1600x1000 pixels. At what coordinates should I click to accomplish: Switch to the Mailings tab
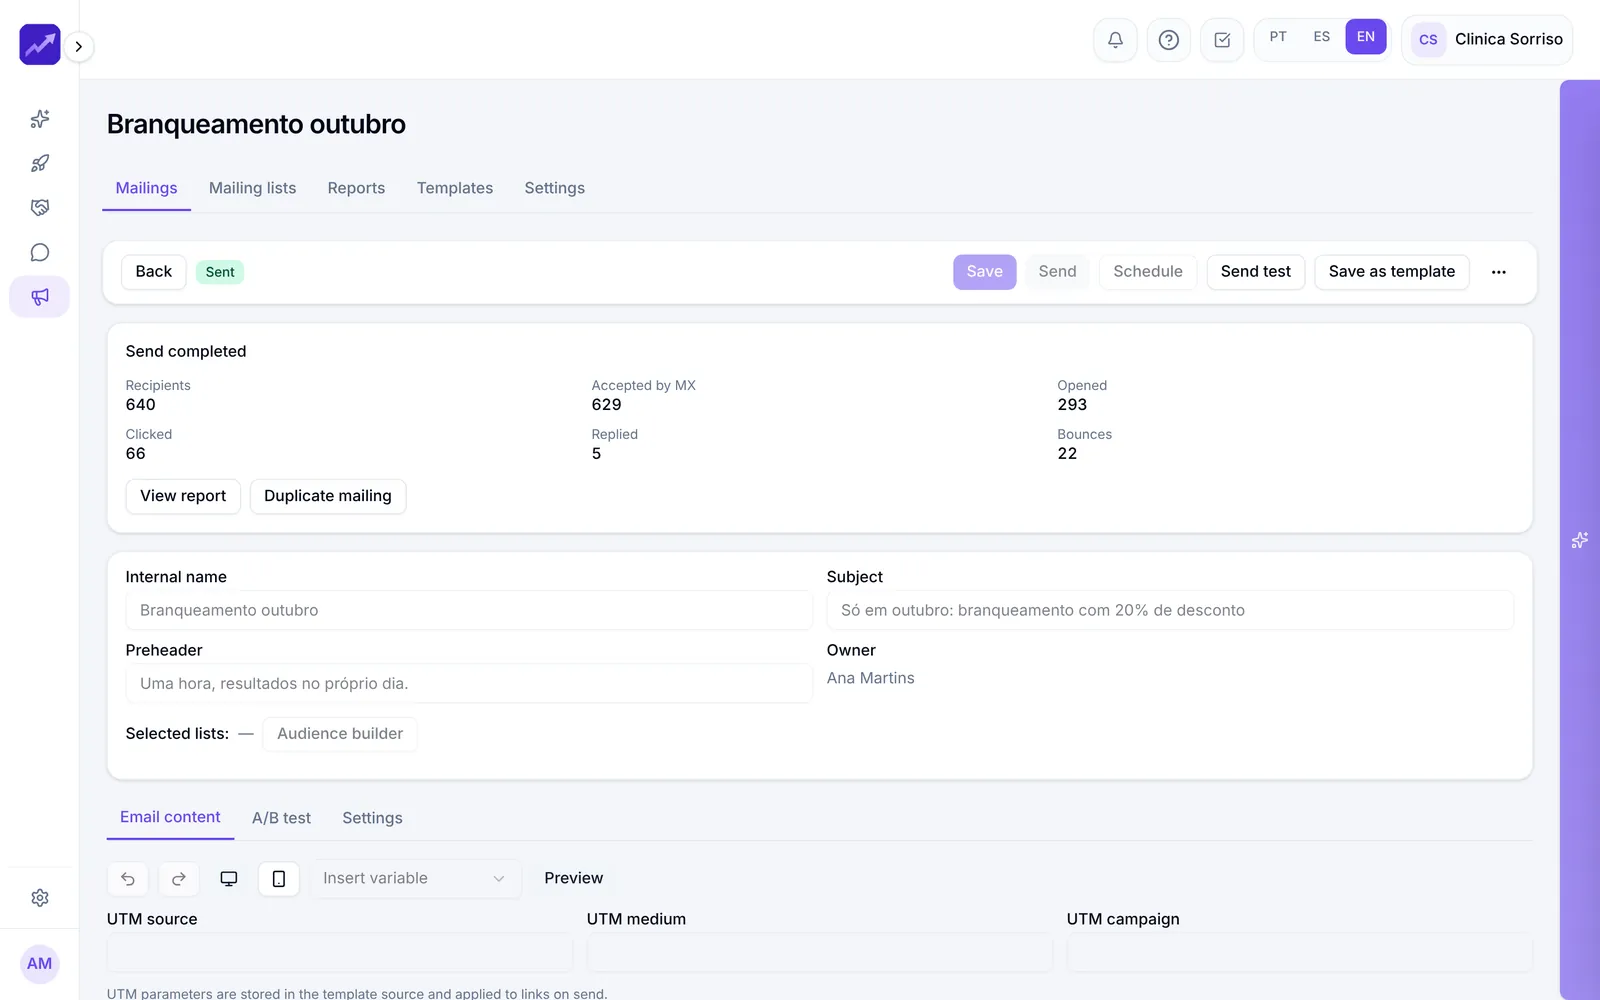point(146,188)
